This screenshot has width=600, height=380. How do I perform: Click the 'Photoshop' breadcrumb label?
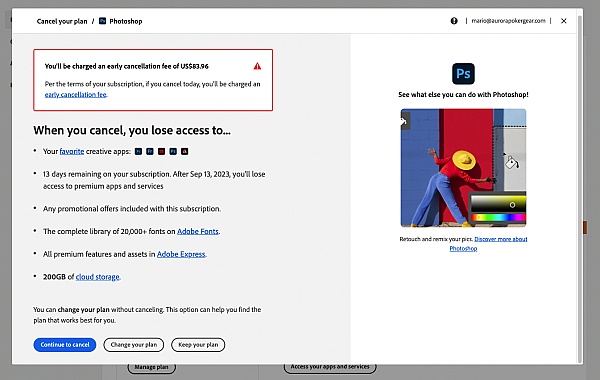coord(126,21)
